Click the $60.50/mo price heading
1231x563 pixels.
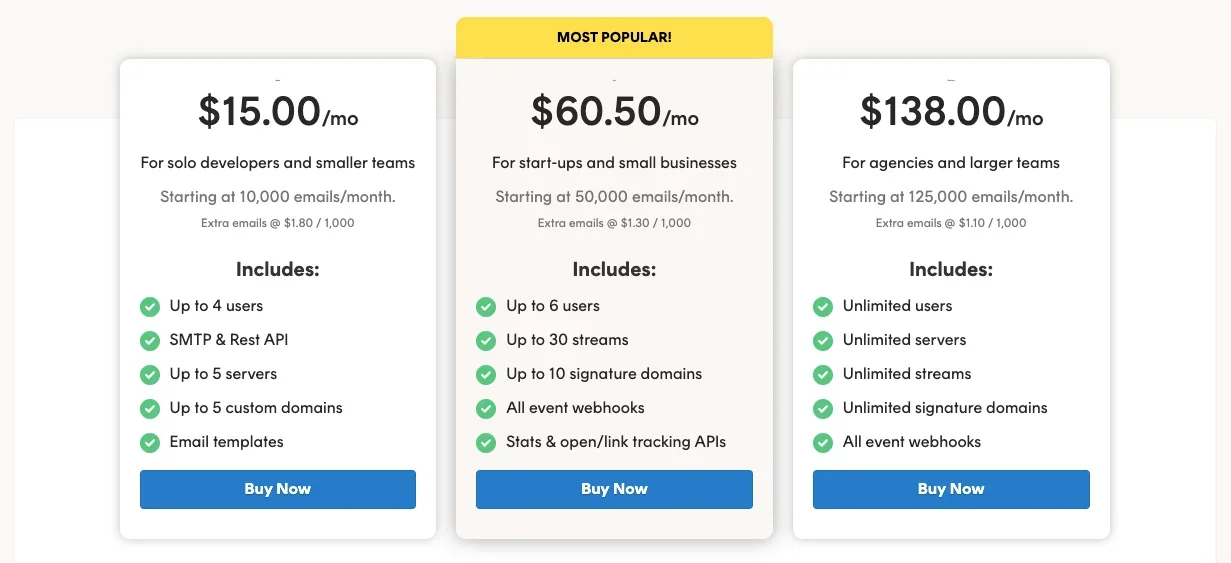(614, 111)
